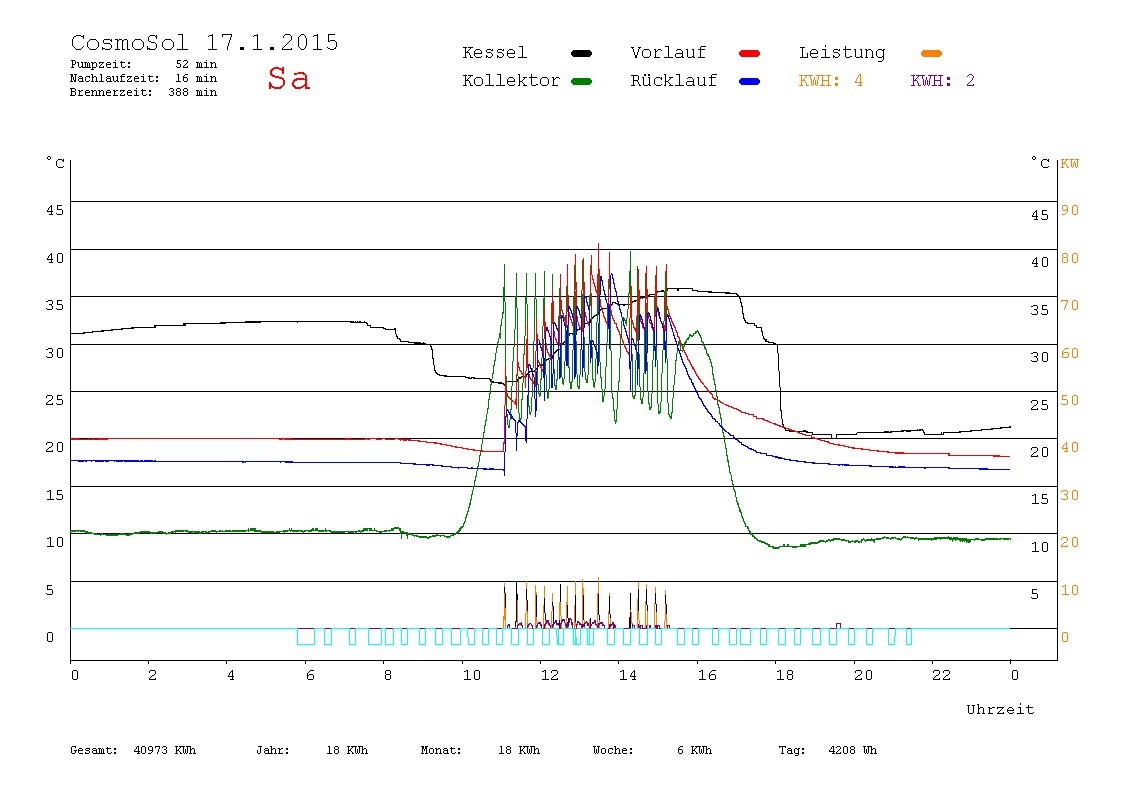
Task: Click the orange "KWH: 4" value
Action: pyautogui.click(x=830, y=81)
